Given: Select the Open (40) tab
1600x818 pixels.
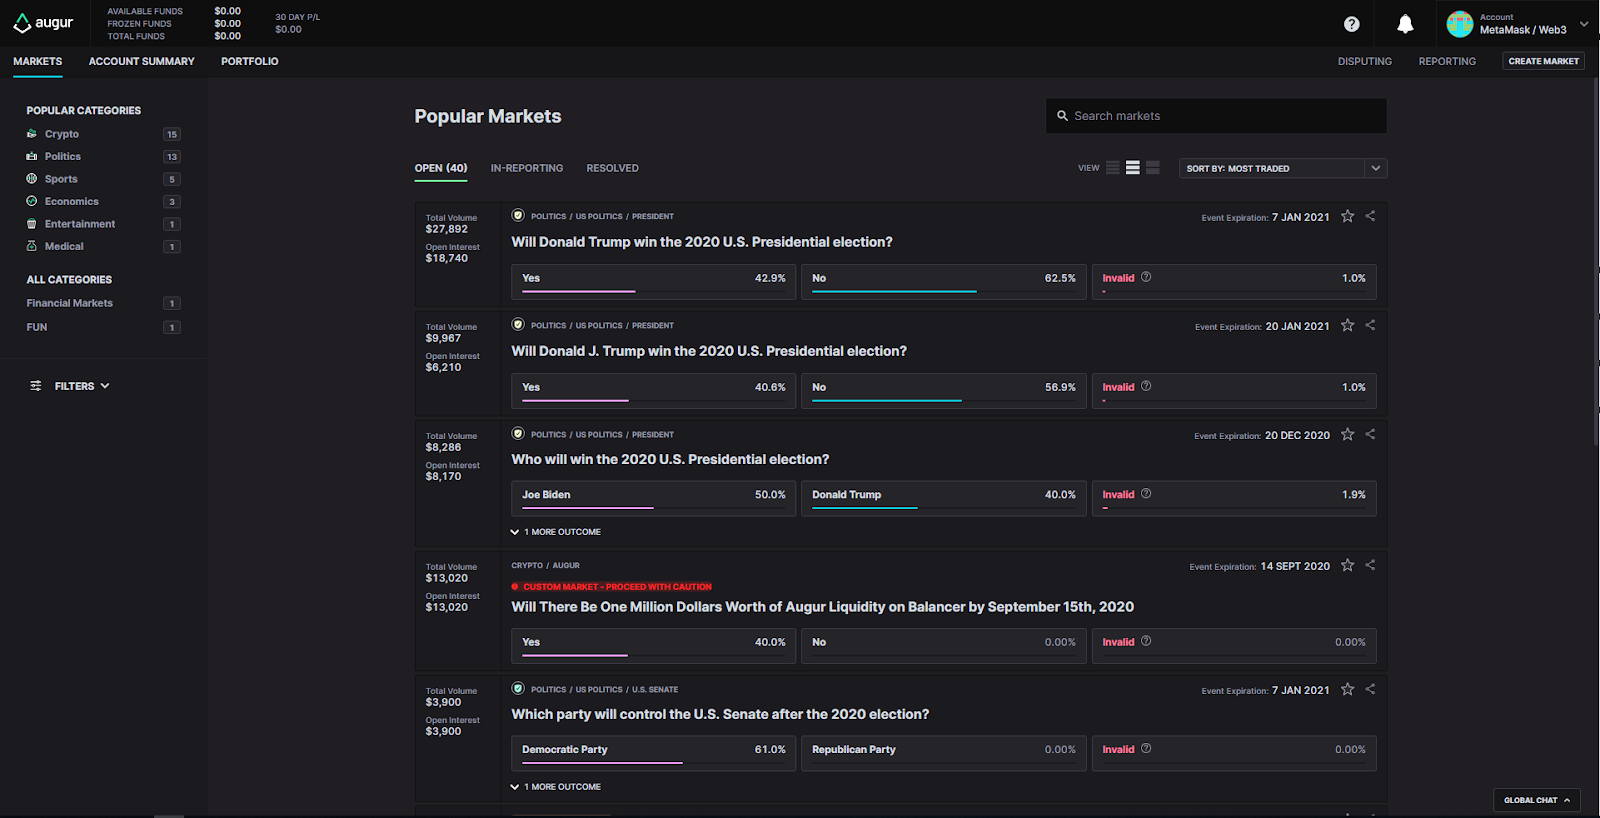Looking at the screenshot, I should click(441, 168).
